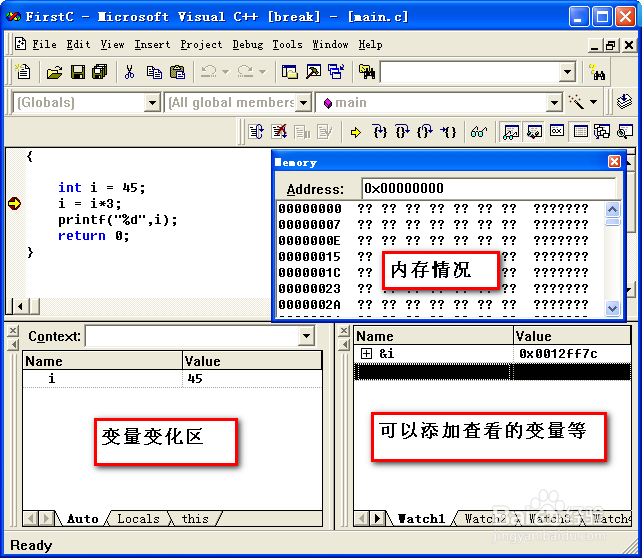Viewport: 642px width, 558px height.
Task: Open the Debug menu
Action: click(248, 44)
